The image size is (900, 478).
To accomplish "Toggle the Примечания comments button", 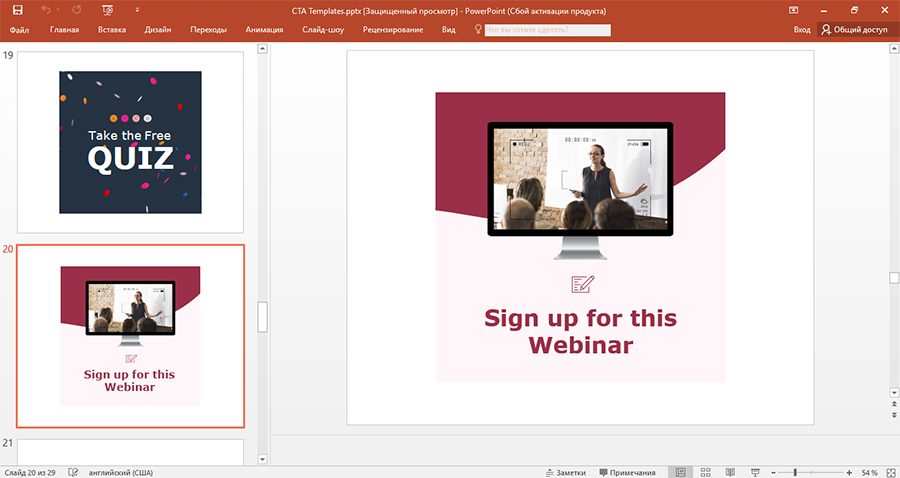I will coord(627,473).
